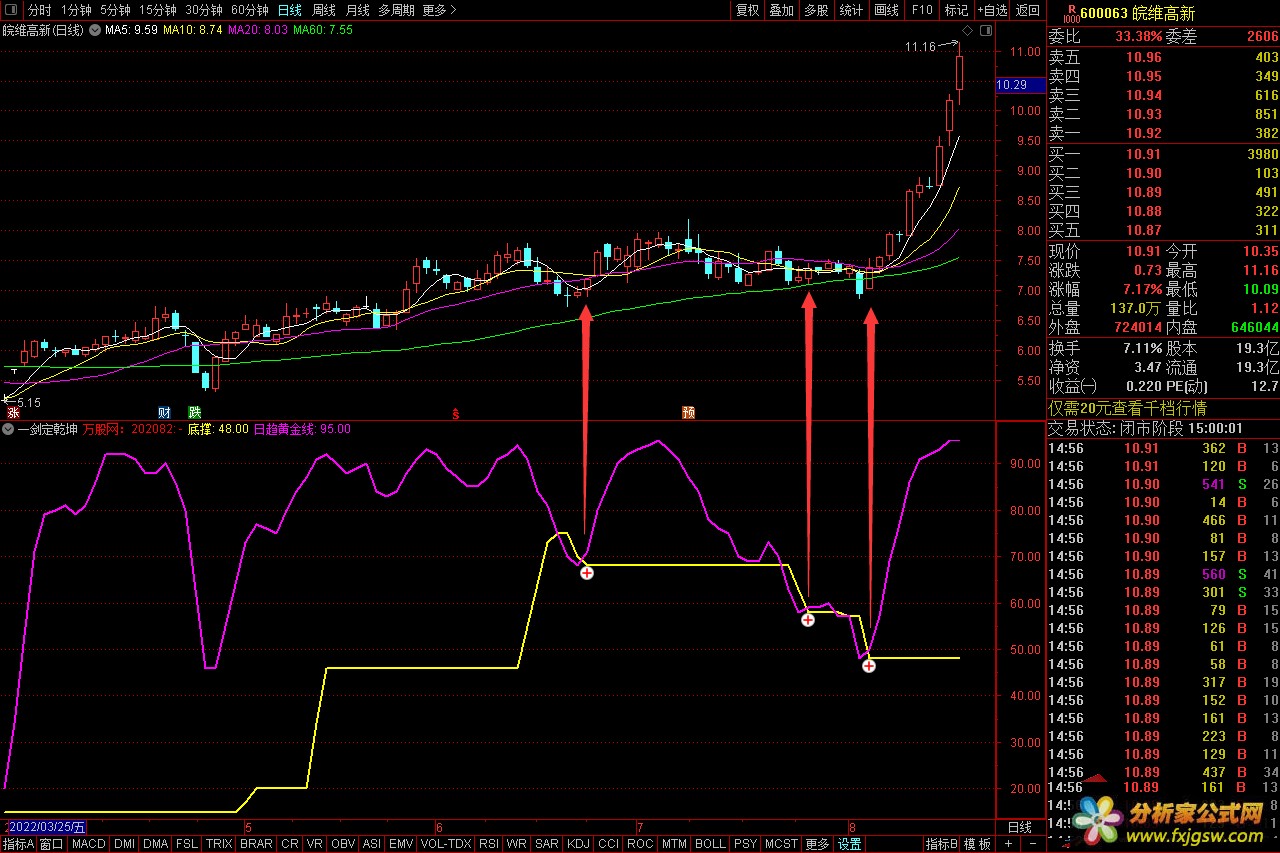Click the 叠加 overlay button
Screen dimensions: 1280x853
point(781,10)
